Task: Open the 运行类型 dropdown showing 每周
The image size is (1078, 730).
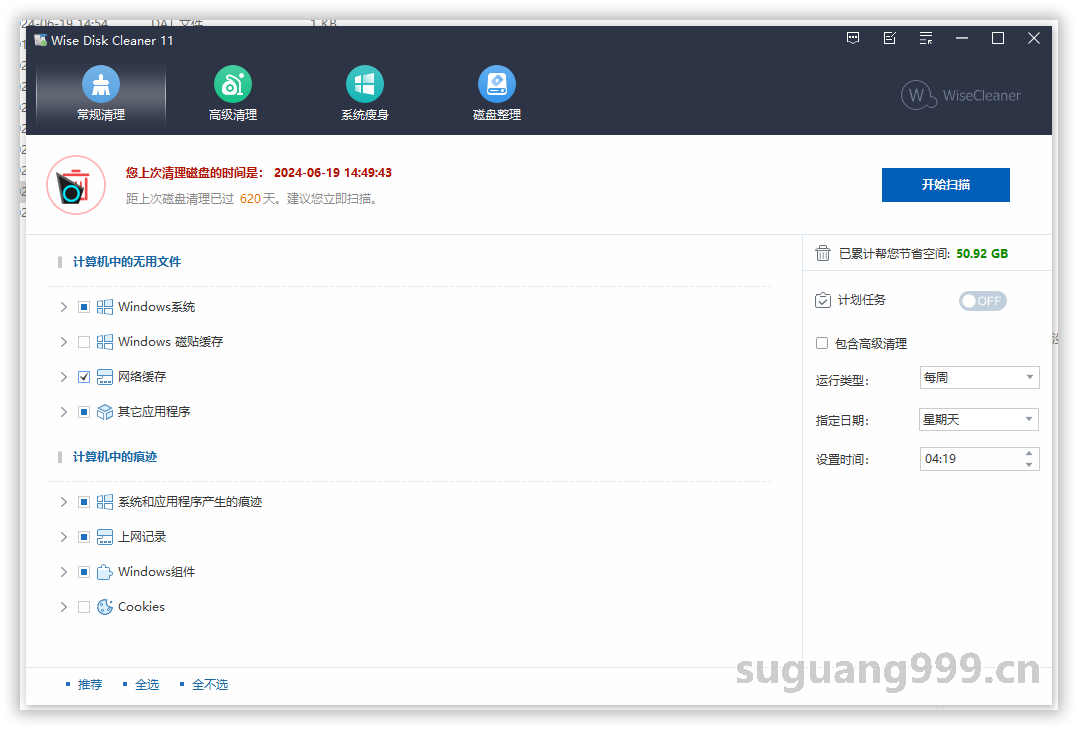Action: (978, 378)
